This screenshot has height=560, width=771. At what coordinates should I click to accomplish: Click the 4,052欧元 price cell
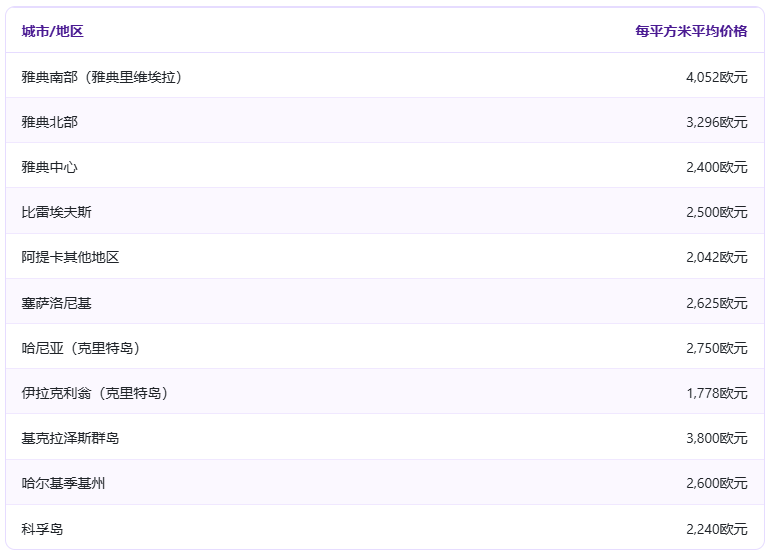[x=716, y=77]
